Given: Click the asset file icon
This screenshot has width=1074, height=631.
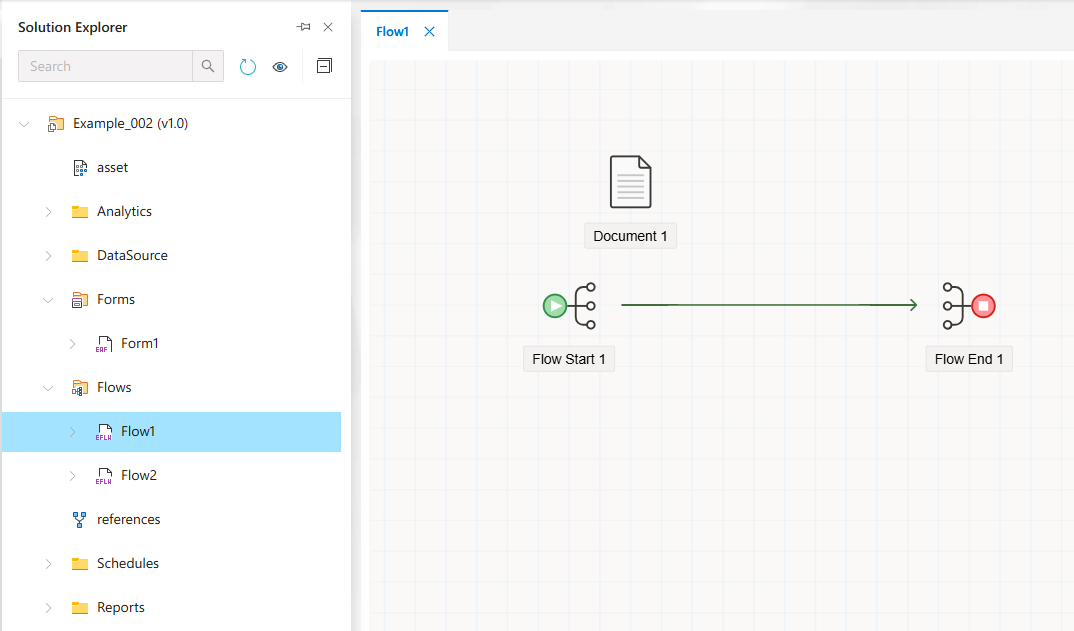Looking at the screenshot, I should pos(80,168).
